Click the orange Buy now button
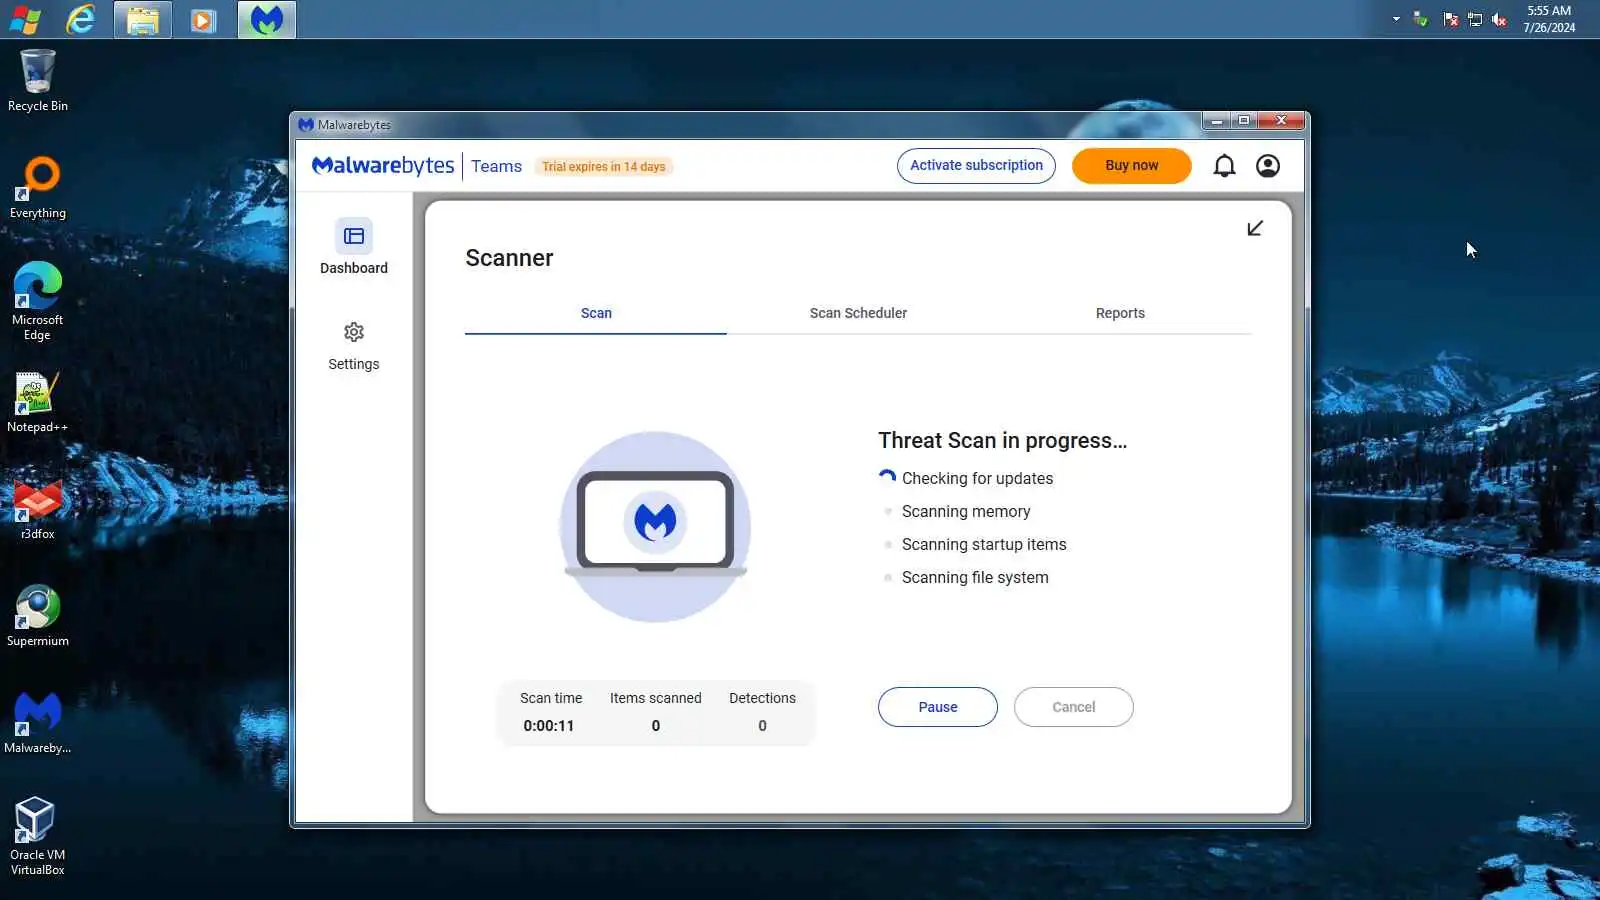1600x900 pixels. pyautogui.click(x=1132, y=166)
